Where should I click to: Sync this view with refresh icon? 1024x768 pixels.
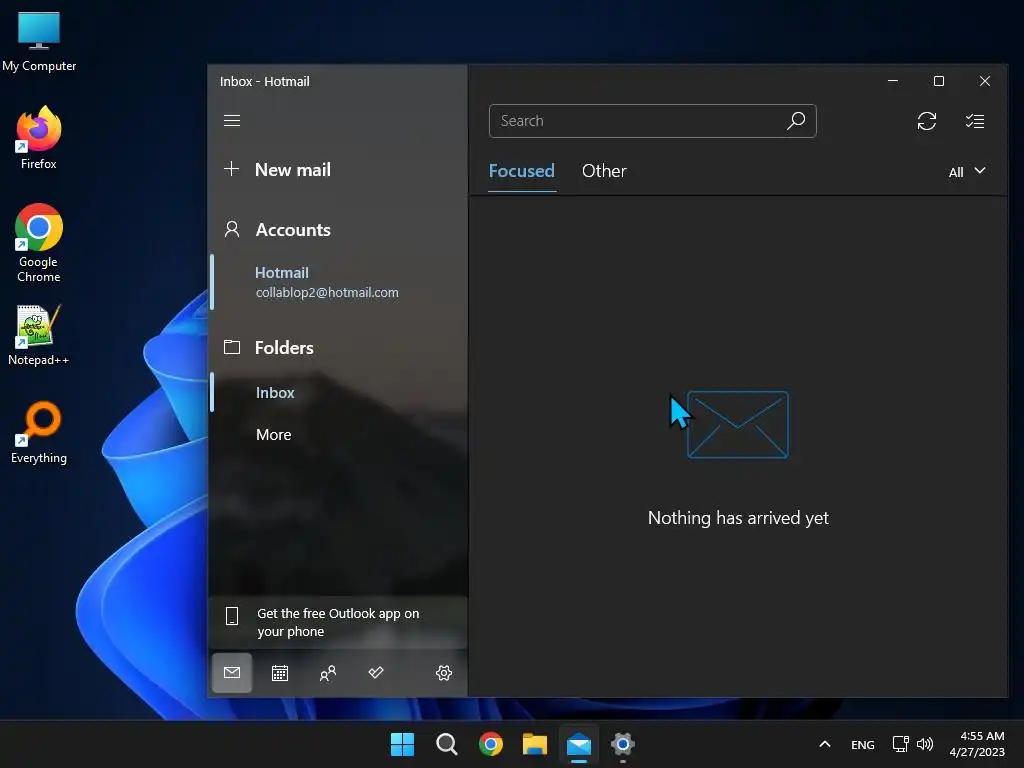(x=927, y=121)
